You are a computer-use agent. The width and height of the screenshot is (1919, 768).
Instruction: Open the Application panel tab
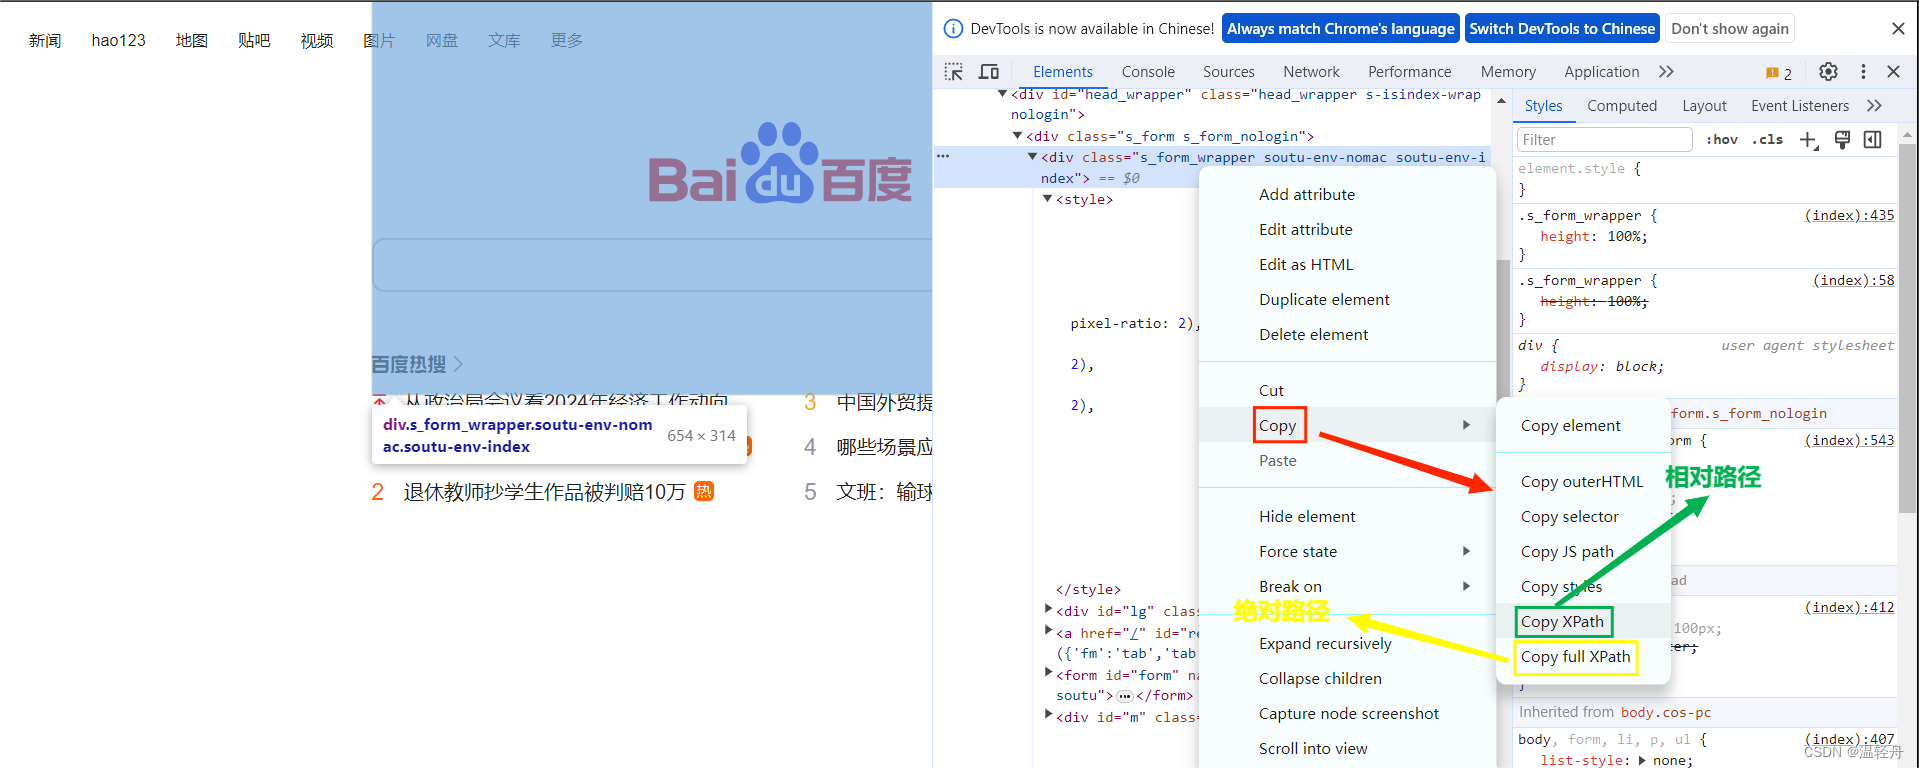point(1601,72)
